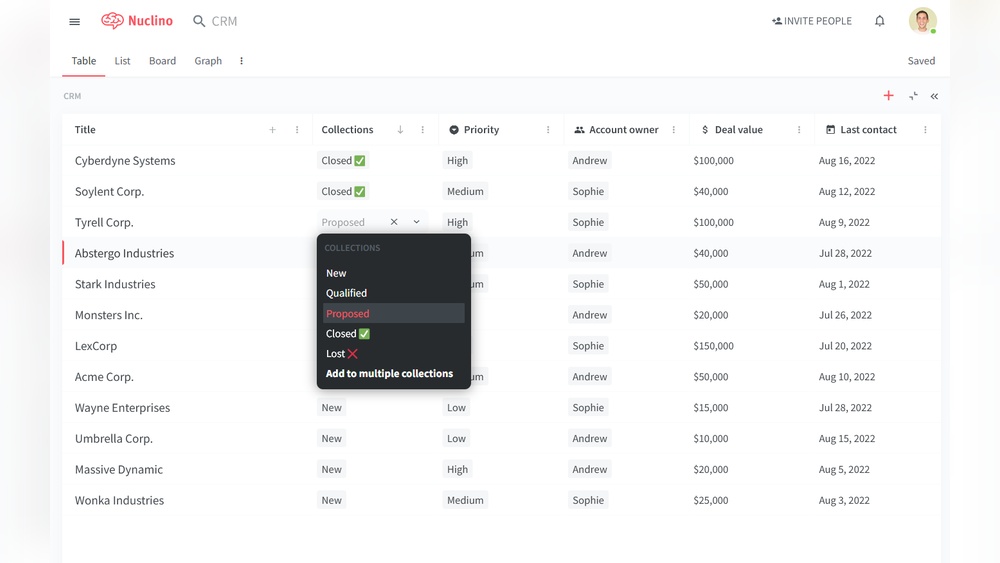Add a column with Title plus icon

point(272,130)
